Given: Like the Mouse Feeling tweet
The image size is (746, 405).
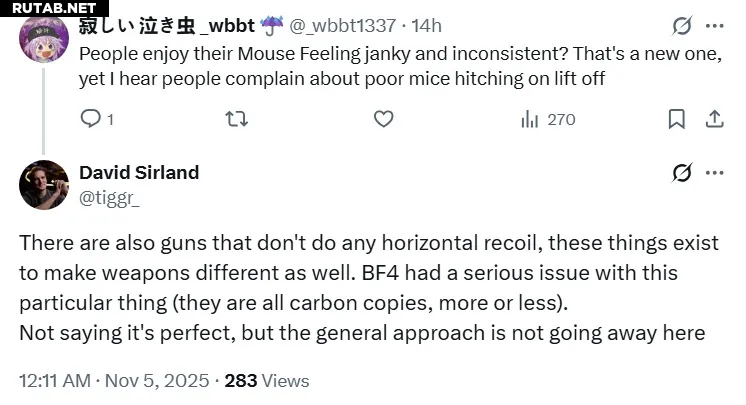Looking at the screenshot, I should point(383,119).
